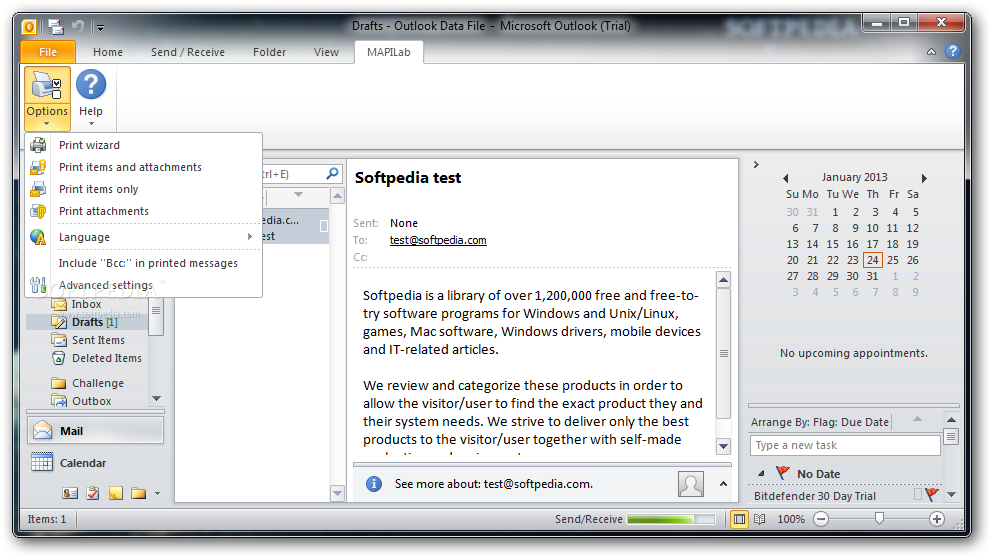Choose Print attachments
The image size is (992, 558).
click(104, 211)
